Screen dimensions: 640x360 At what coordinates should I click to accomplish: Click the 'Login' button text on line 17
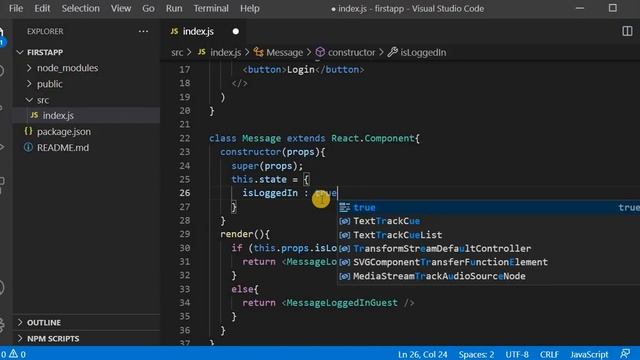click(x=300, y=70)
